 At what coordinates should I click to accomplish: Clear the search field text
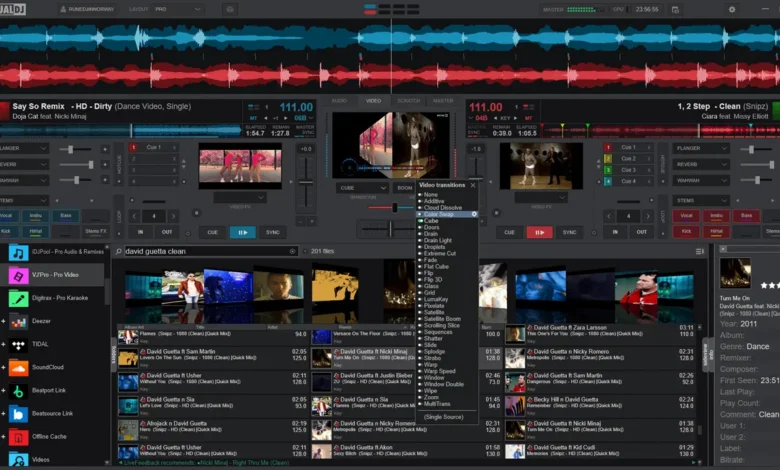pos(292,252)
